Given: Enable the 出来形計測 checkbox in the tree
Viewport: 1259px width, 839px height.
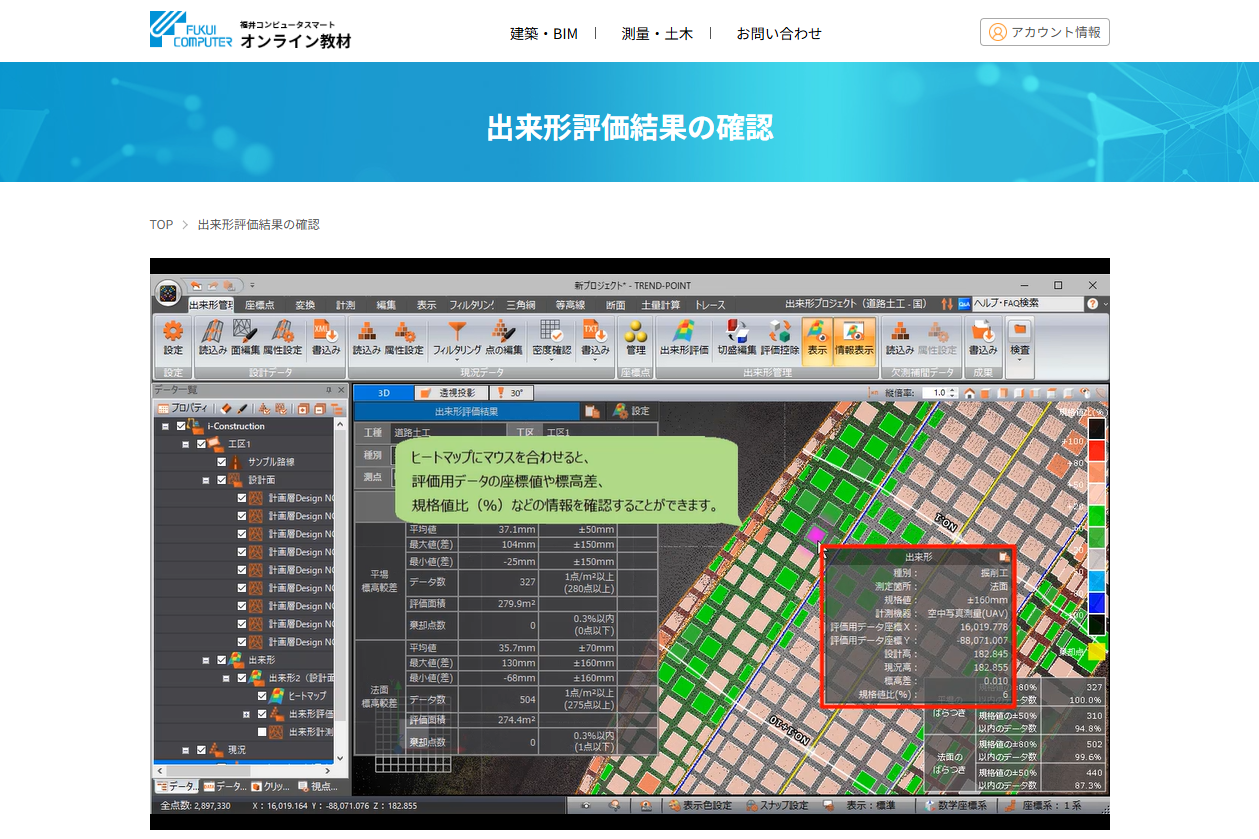Looking at the screenshot, I should click(x=261, y=730).
